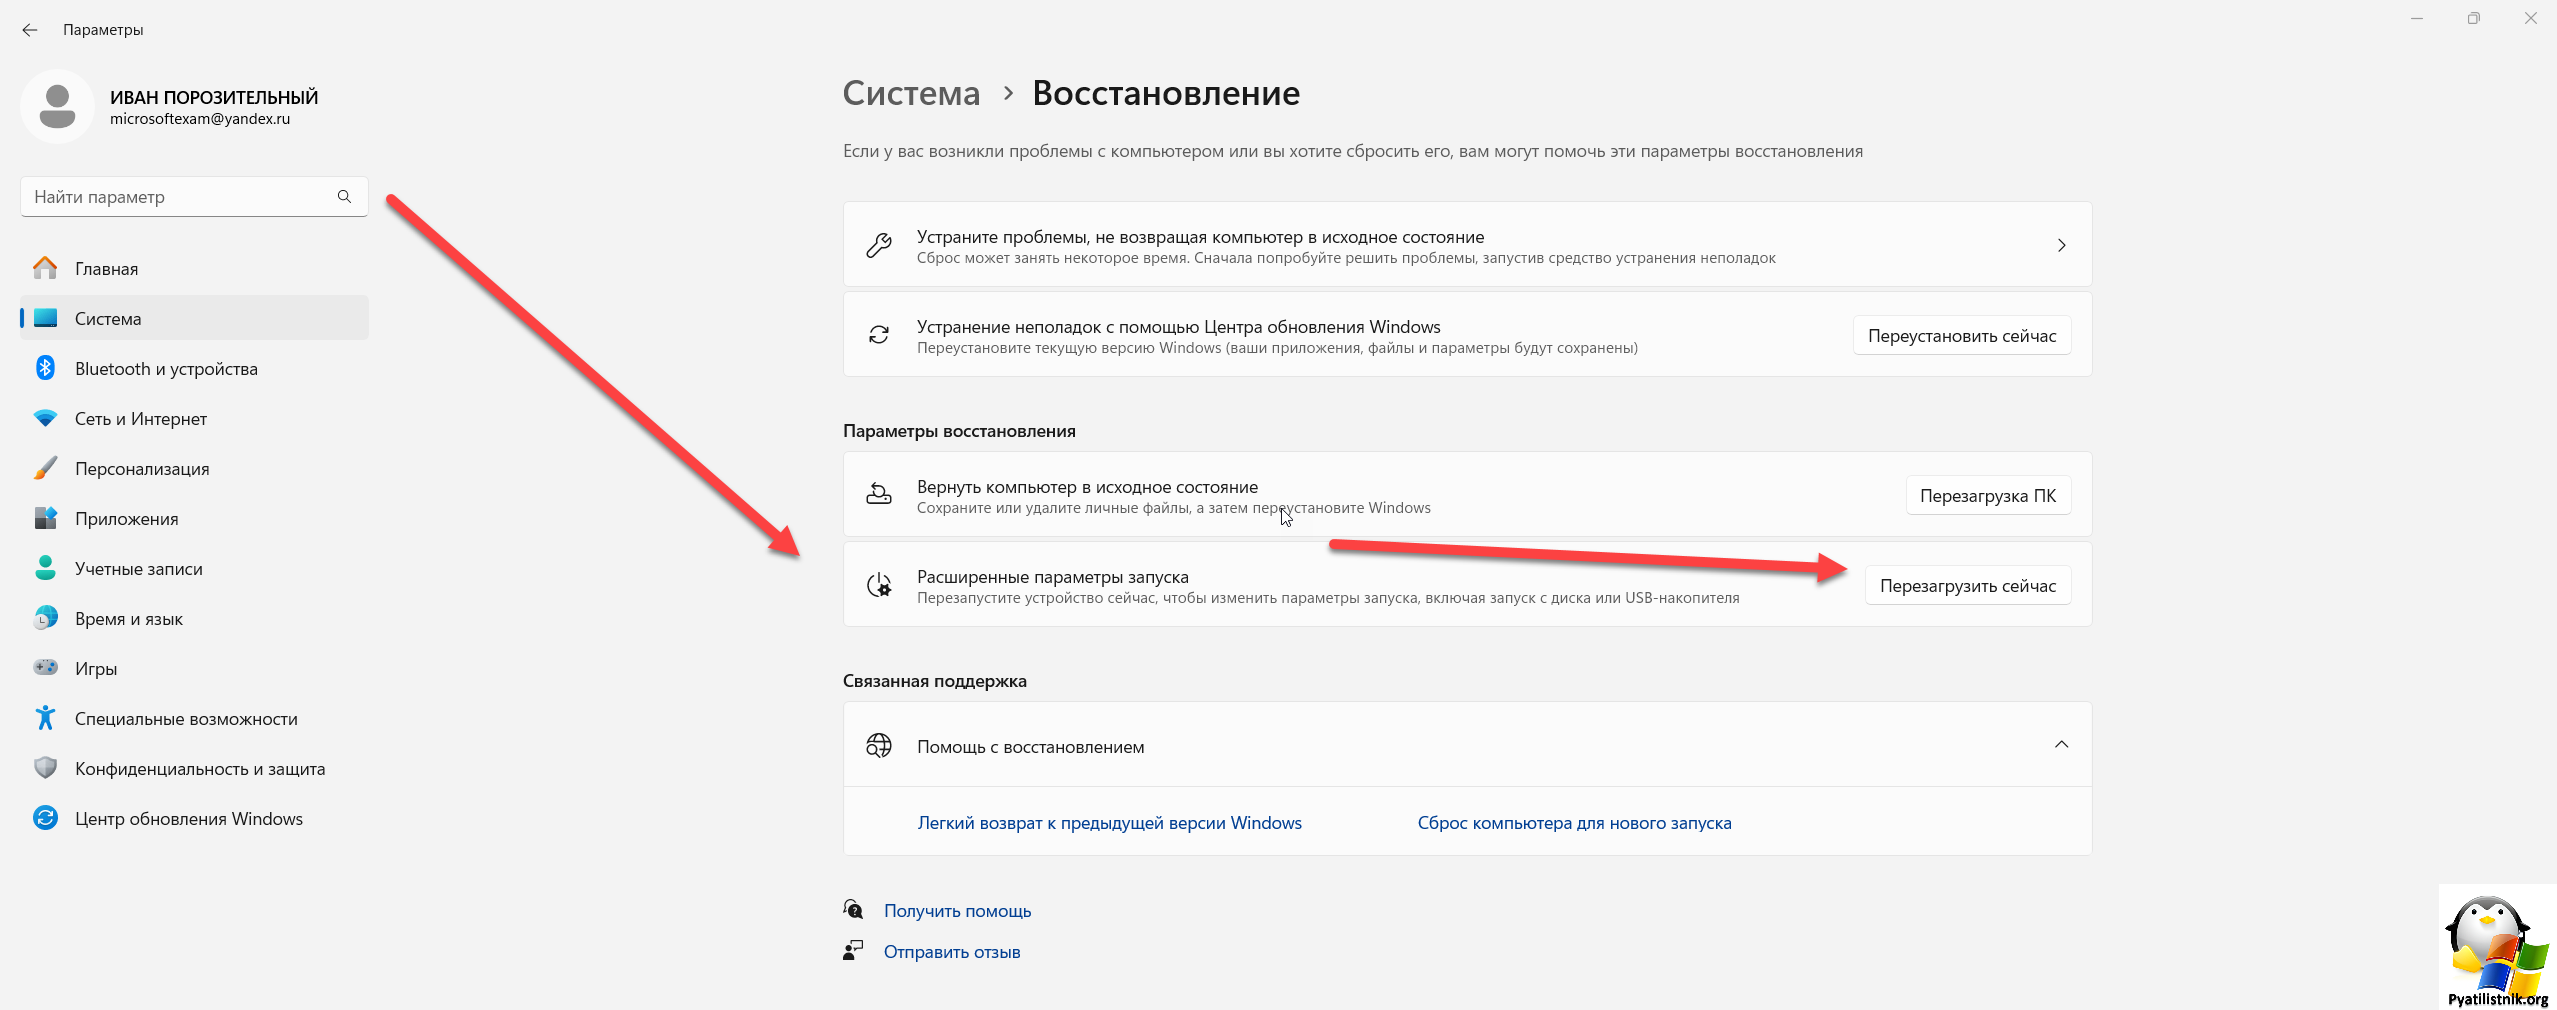This screenshot has width=2557, height=1010.
Task: Click the Получить помощь headset icon
Action: pos(853,909)
